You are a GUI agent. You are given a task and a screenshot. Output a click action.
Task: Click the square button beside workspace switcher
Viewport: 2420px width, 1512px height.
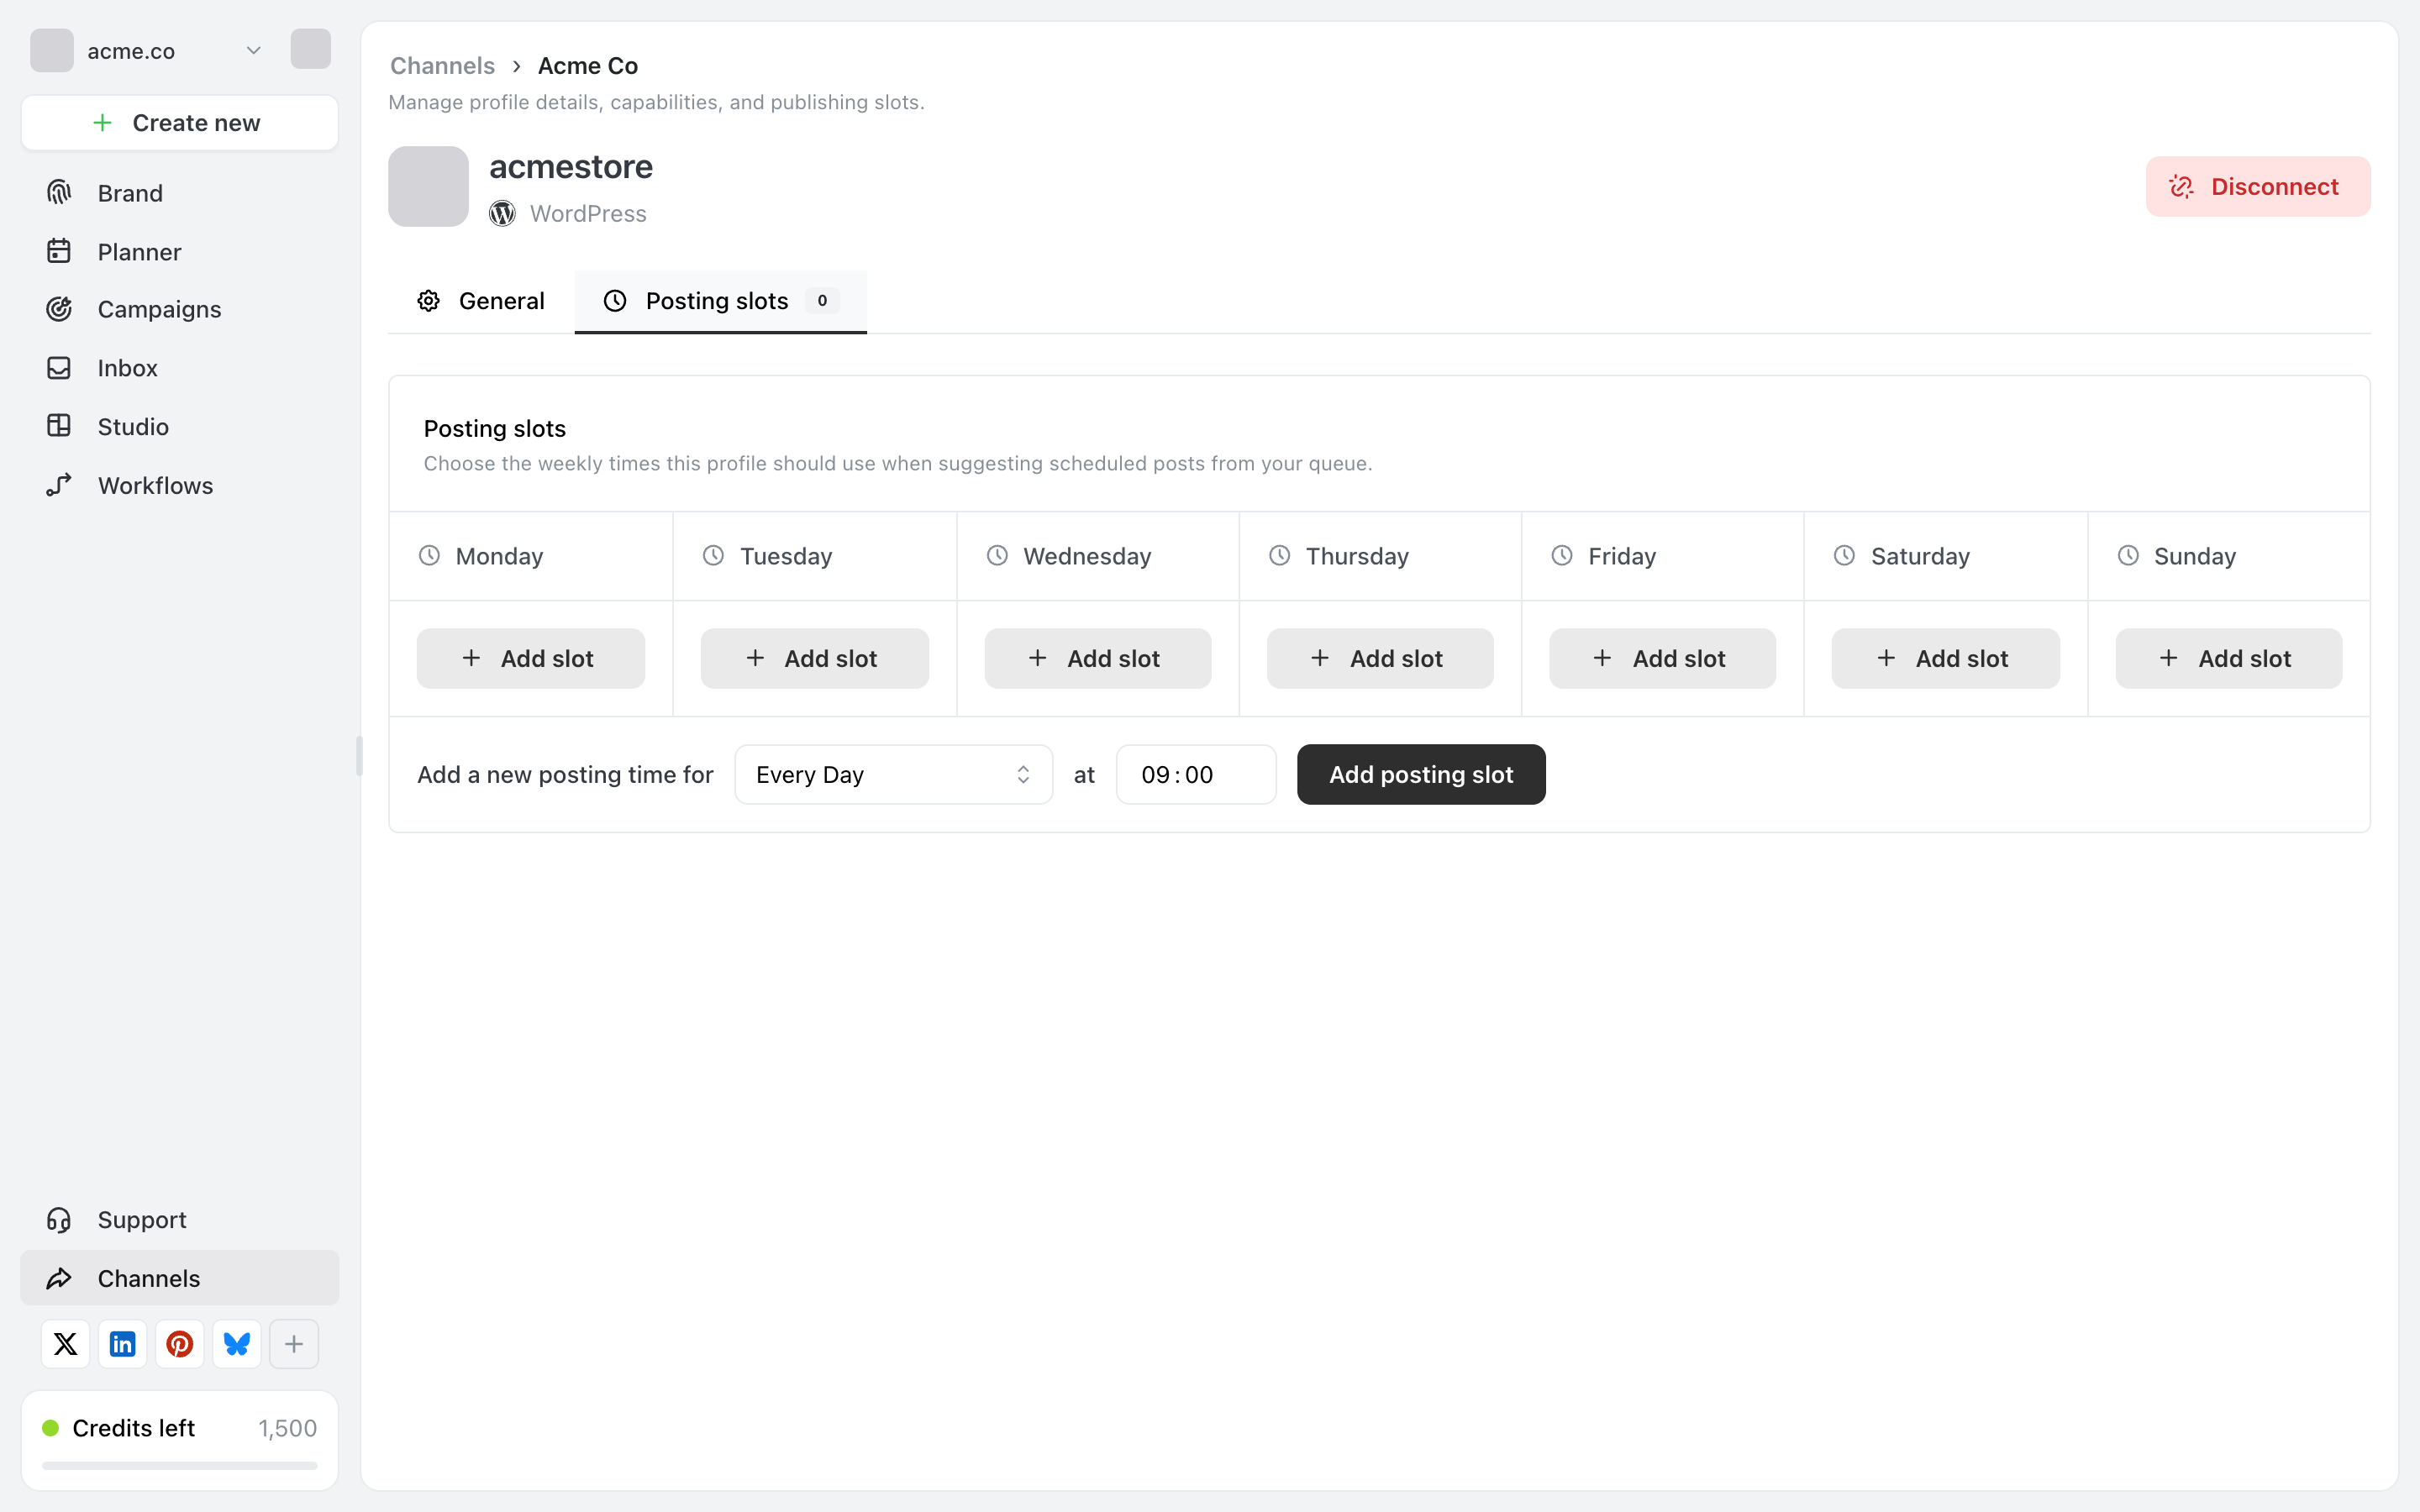coord(311,49)
